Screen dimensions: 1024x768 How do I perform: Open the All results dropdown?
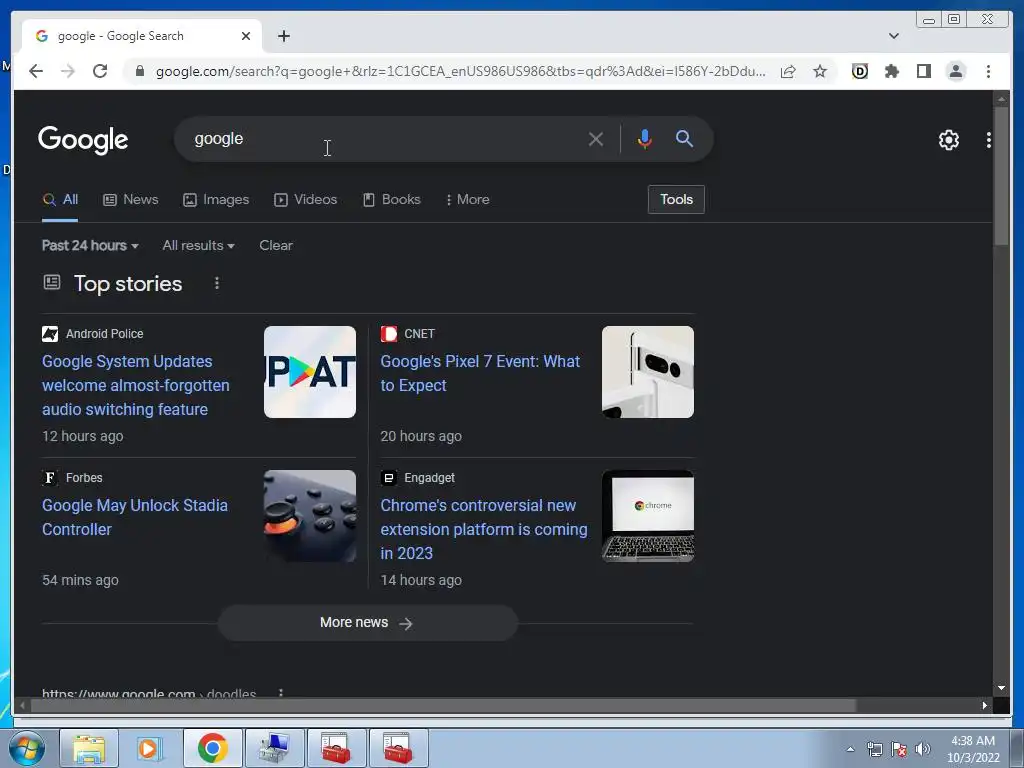click(x=199, y=246)
